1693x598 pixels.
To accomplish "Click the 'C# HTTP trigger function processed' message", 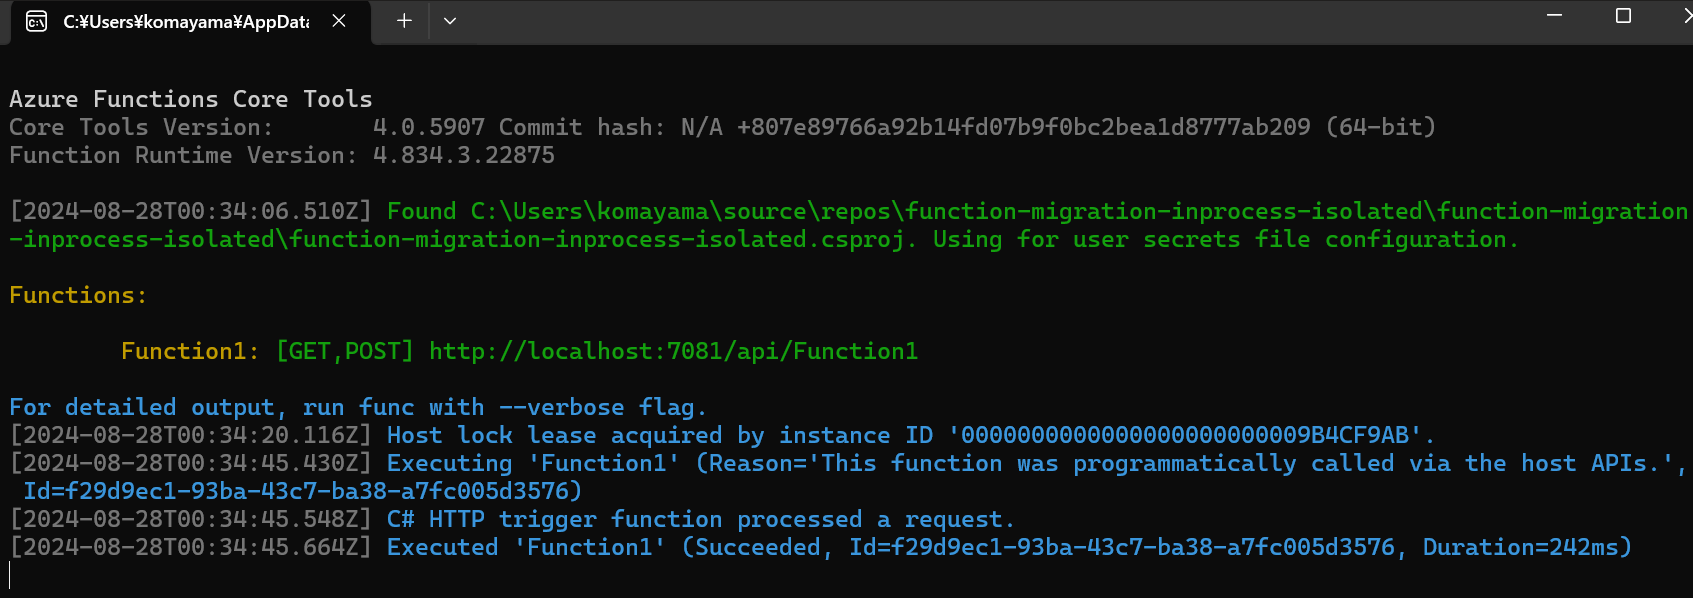I will [700, 519].
